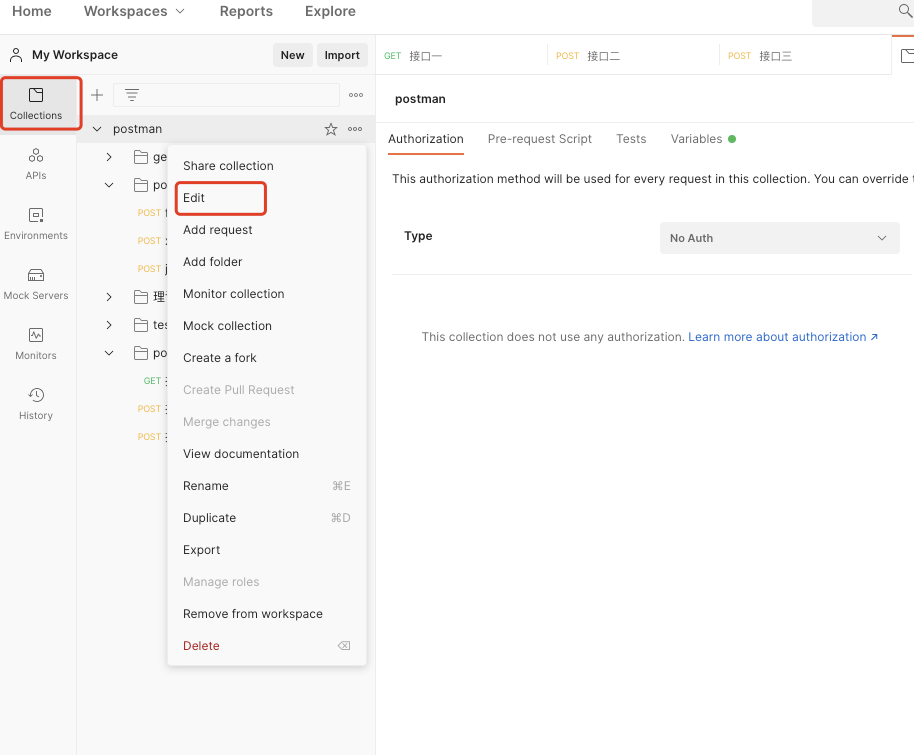Switch to the Variables tab
Viewport: 914px width, 755px height.
[702, 139]
